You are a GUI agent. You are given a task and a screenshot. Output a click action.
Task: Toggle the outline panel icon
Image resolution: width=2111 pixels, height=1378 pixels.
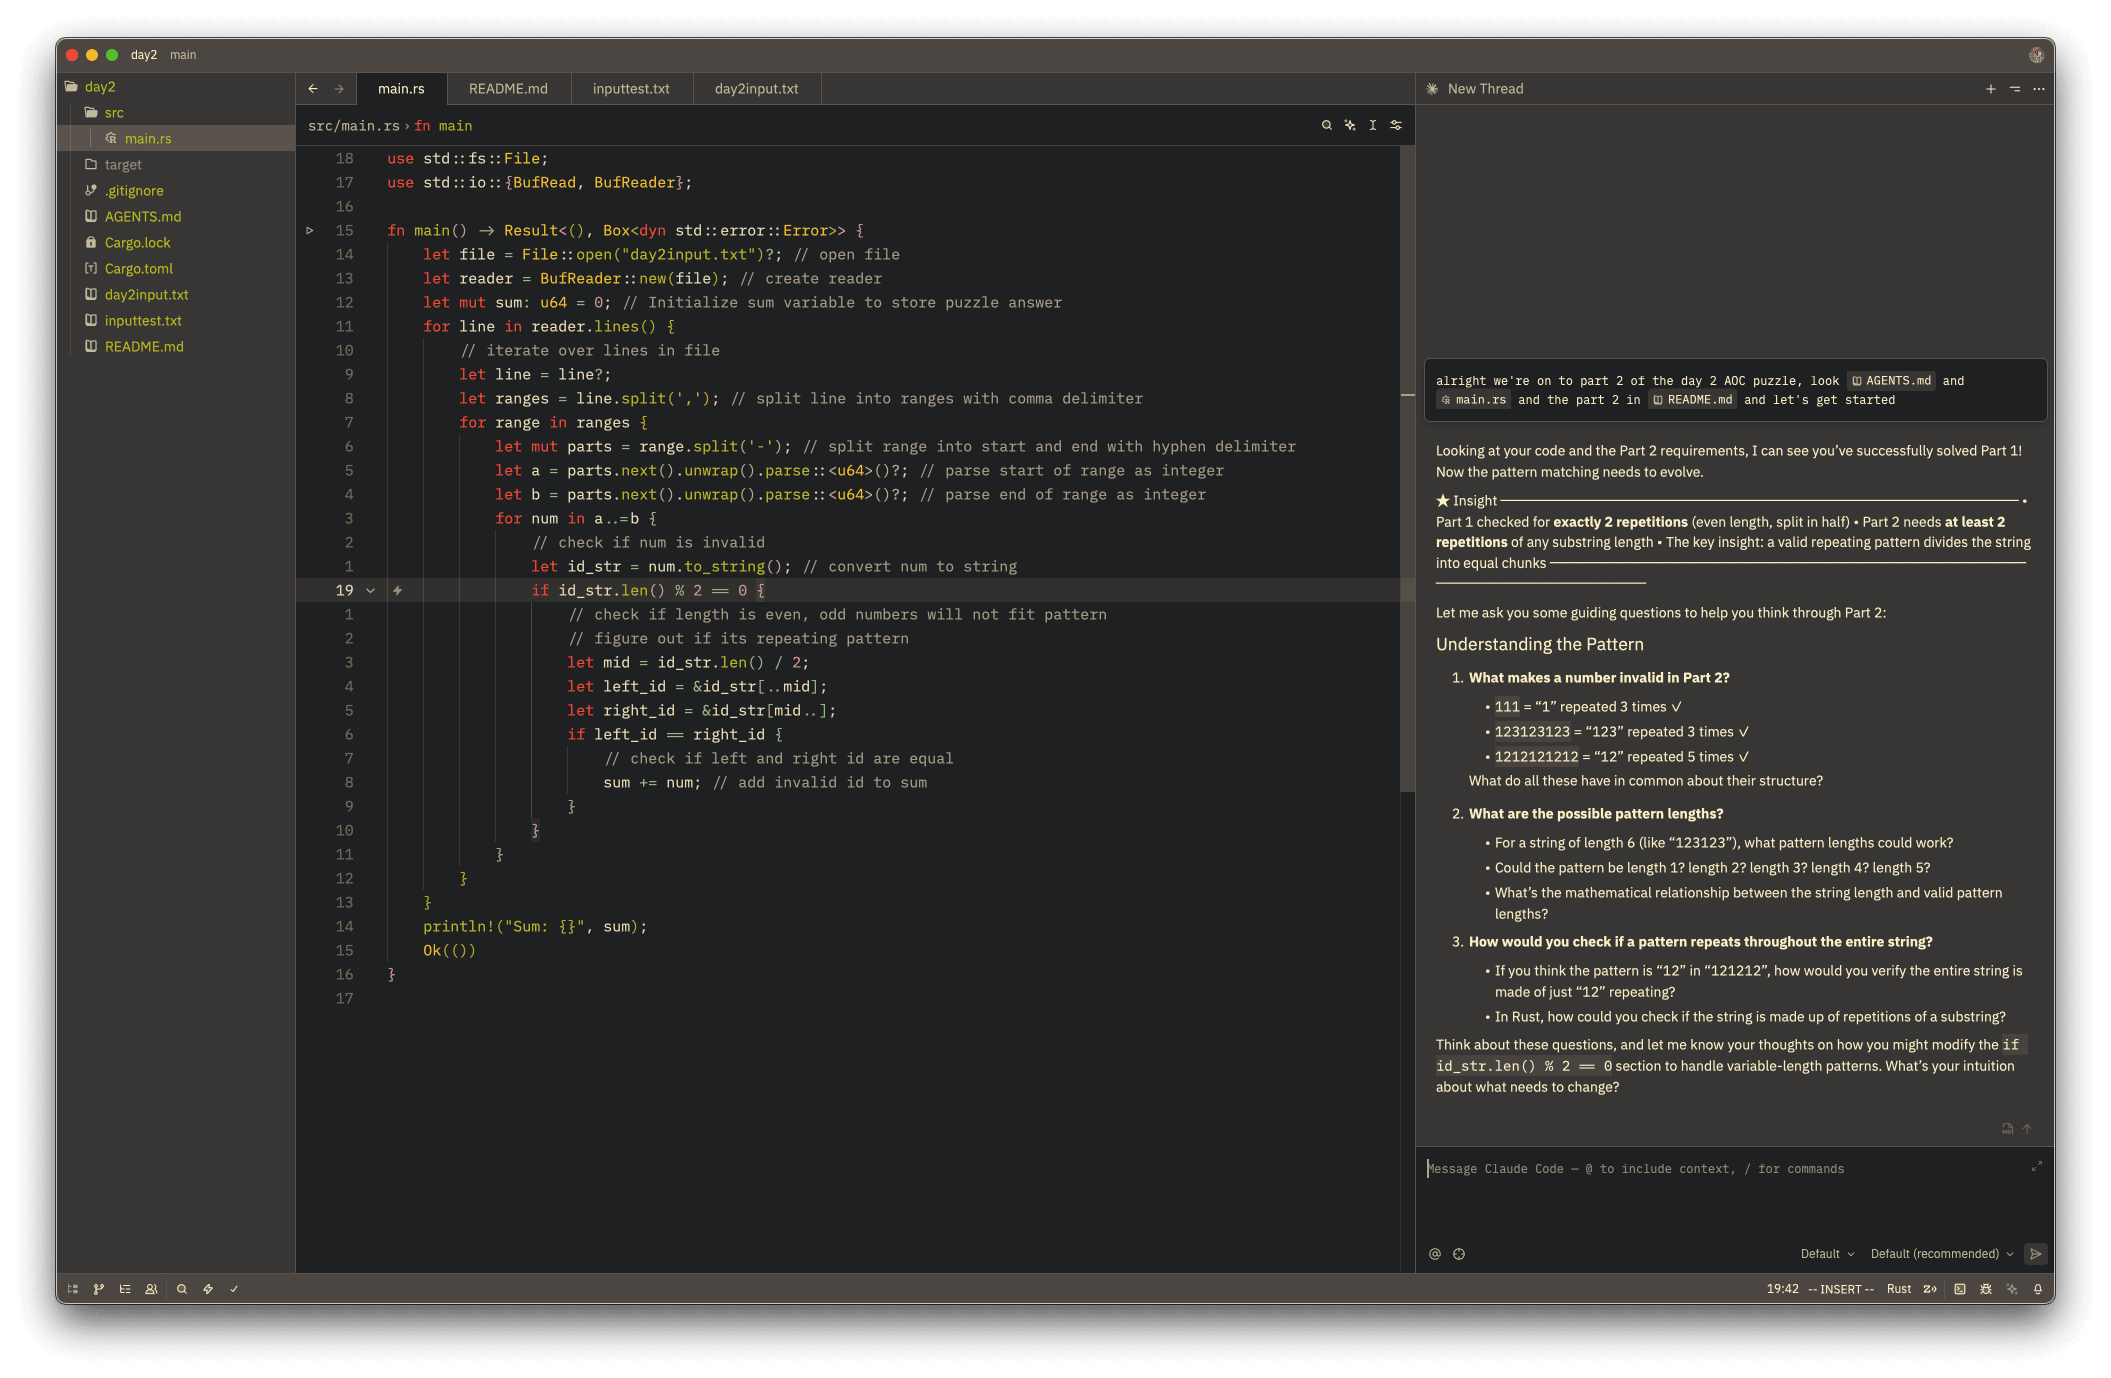pos(125,1289)
